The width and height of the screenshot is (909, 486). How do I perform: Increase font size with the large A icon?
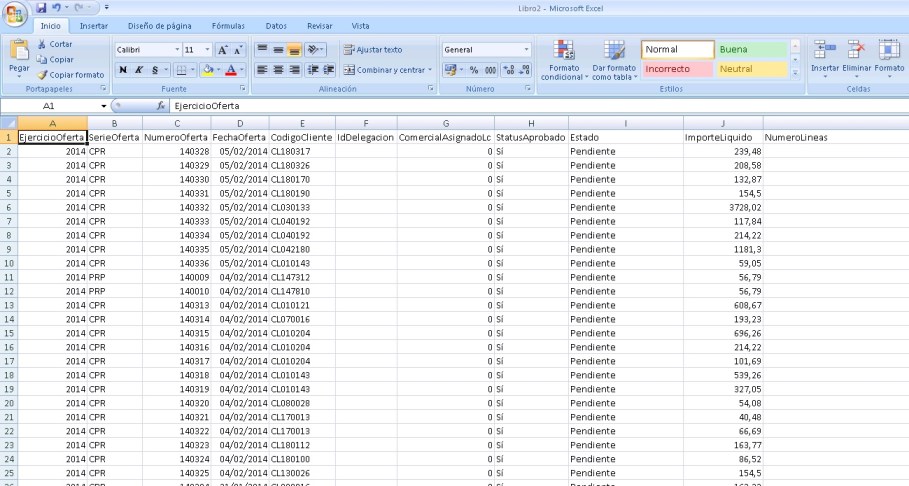[223, 49]
